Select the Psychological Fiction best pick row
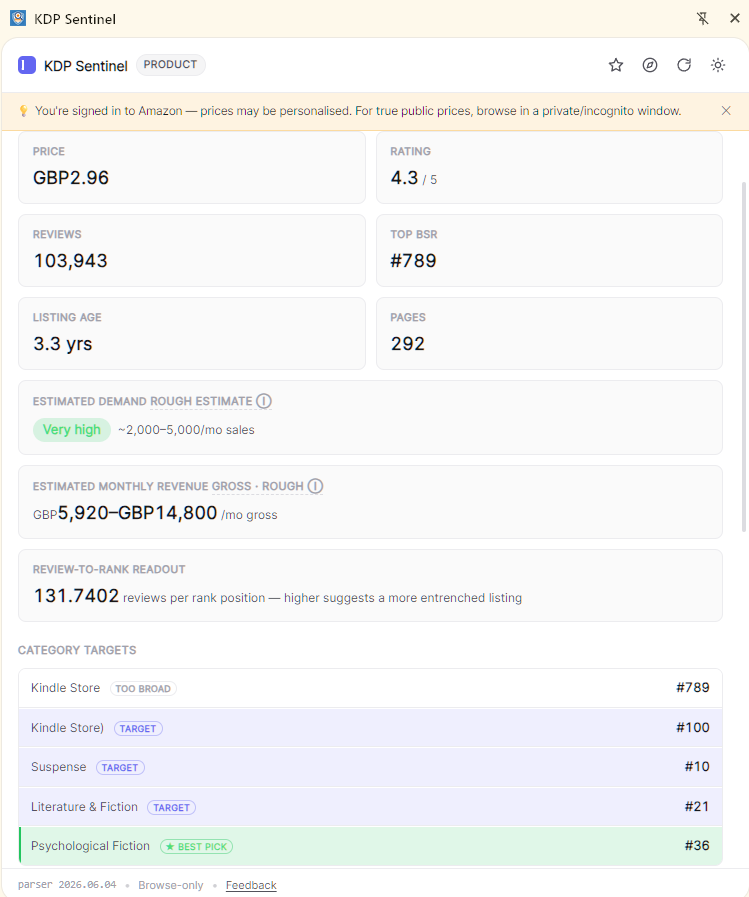This screenshot has height=897, width=749. point(370,846)
